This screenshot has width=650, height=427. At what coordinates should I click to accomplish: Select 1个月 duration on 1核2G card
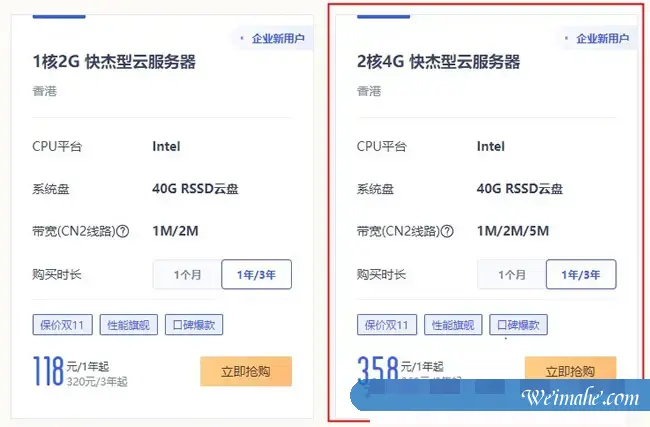point(187,274)
